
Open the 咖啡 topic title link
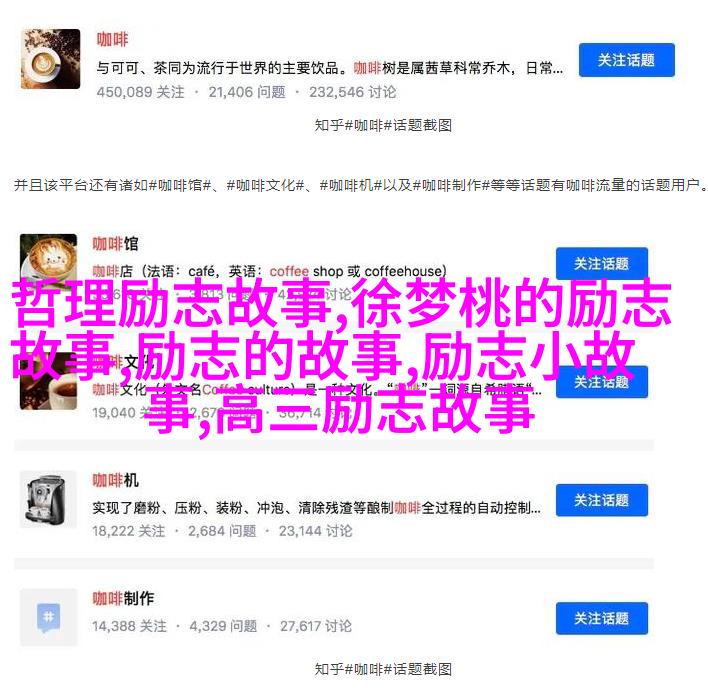click(112, 40)
